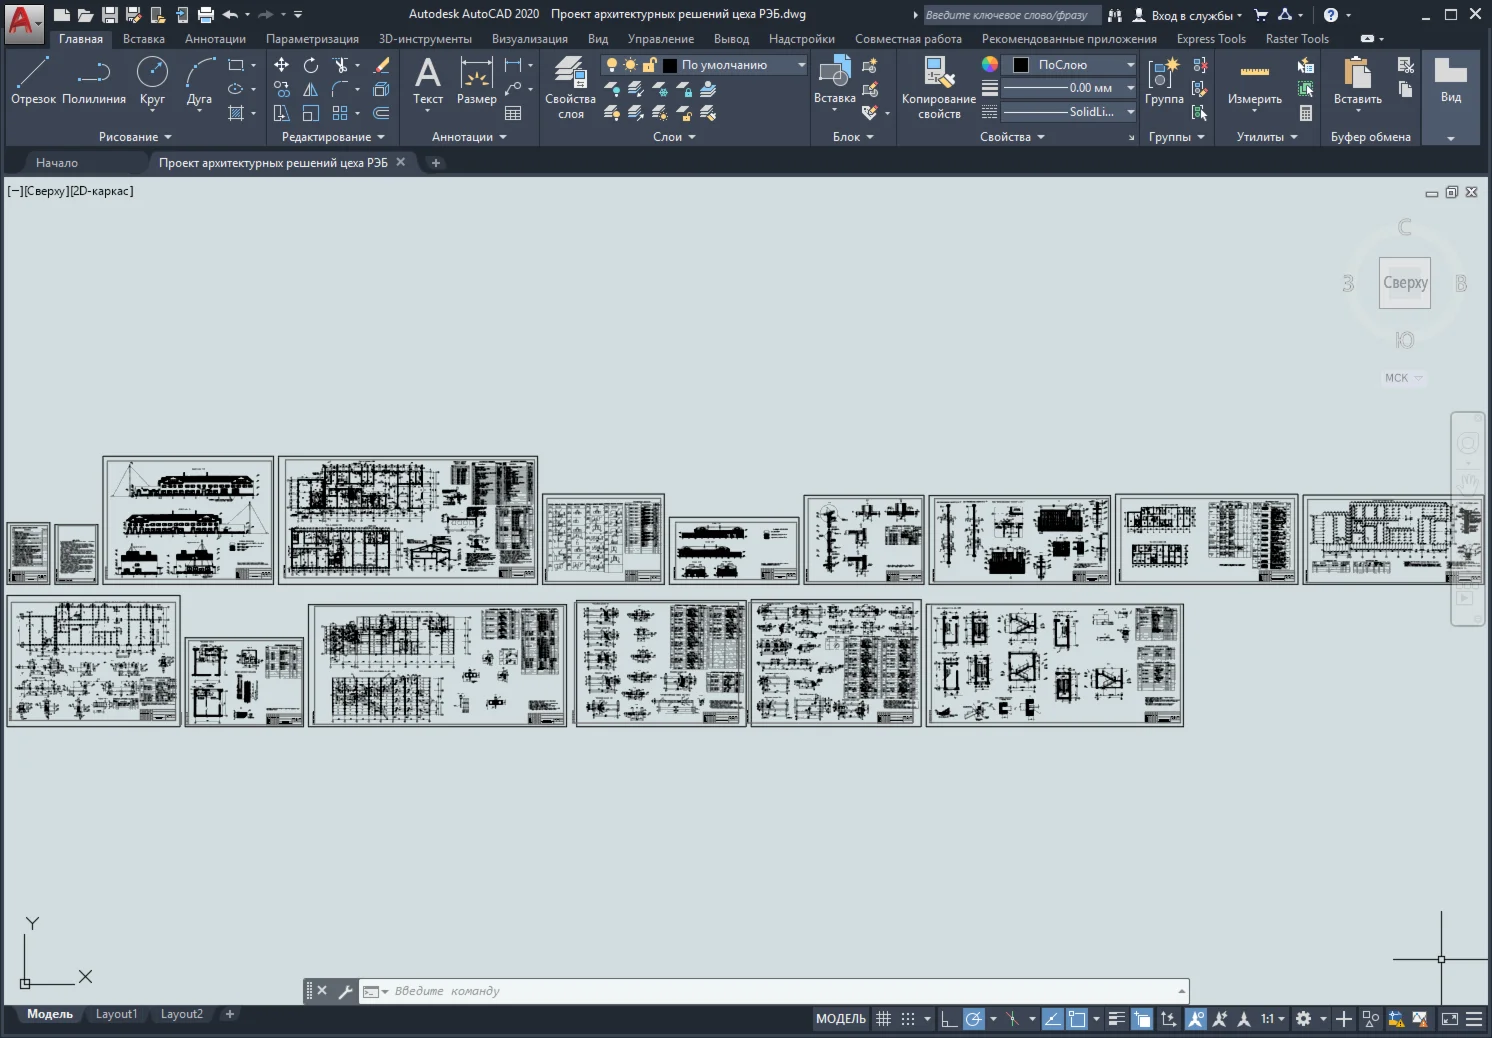The image size is (1492, 1038).
Task: Toggle isometric drafting in status bar
Action: [1013, 1019]
